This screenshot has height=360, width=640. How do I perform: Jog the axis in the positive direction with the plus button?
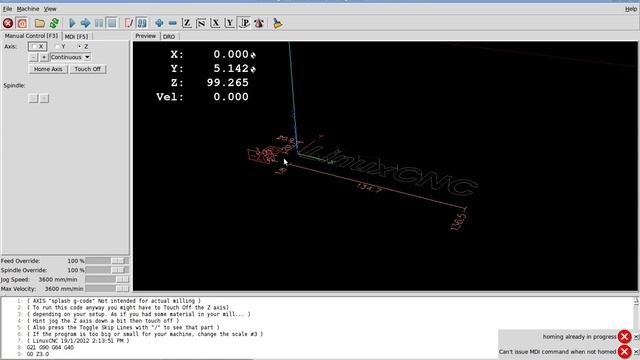tap(44, 57)
